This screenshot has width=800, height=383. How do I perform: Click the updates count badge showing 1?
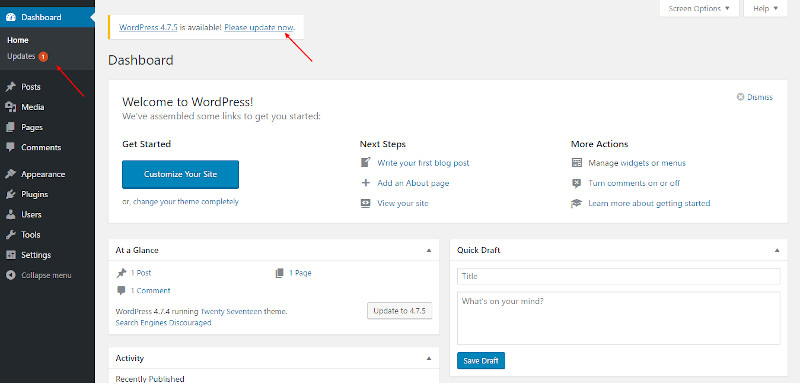(x=43, y=57)
